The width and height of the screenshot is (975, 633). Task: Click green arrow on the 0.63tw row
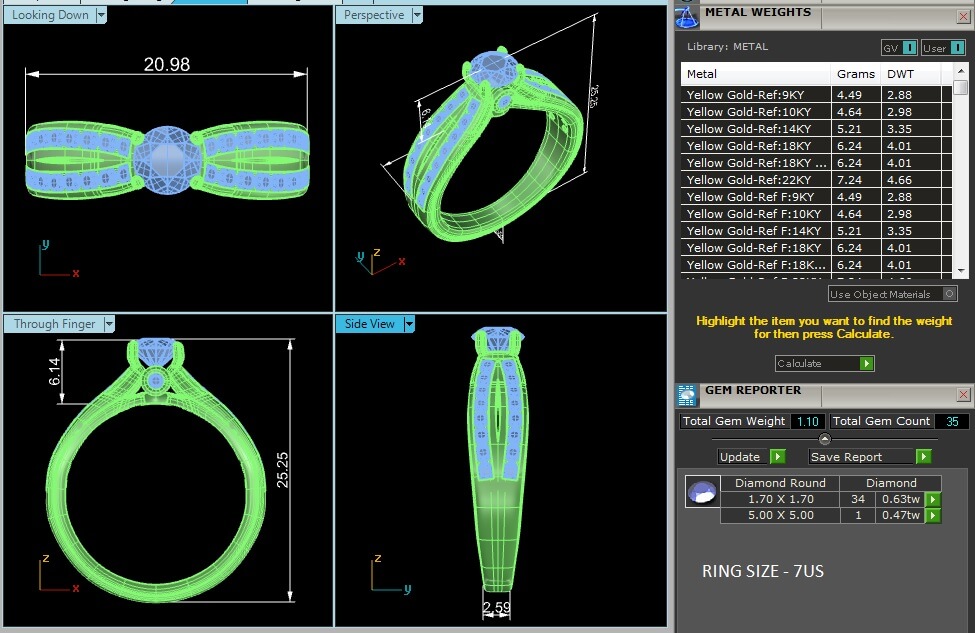pyautogui.click(x=933, y=499)
